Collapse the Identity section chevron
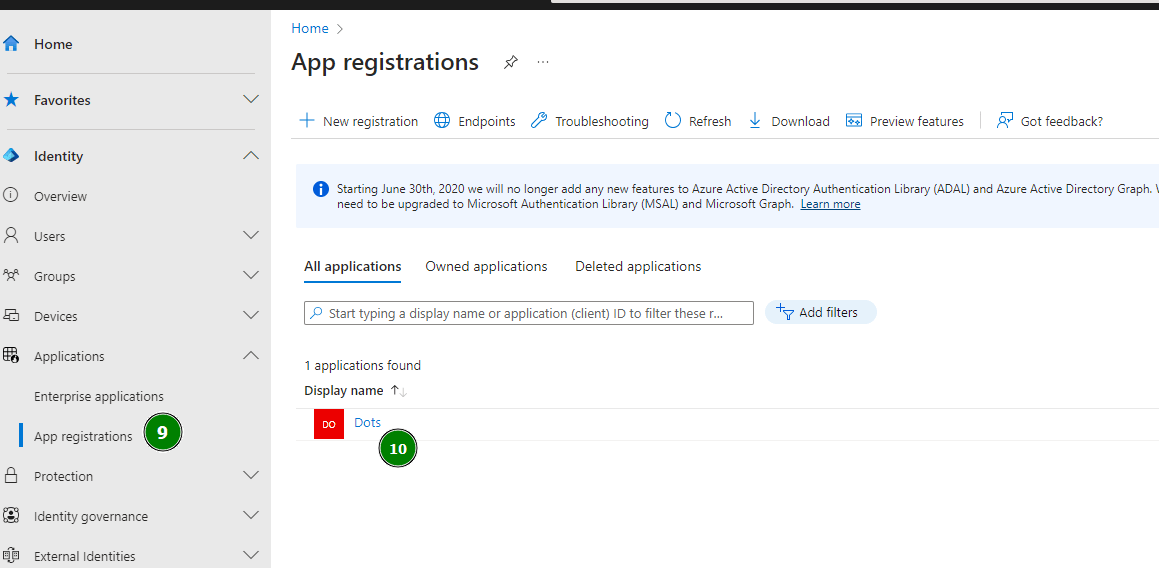1159x568 pixels. coord(251,155)
